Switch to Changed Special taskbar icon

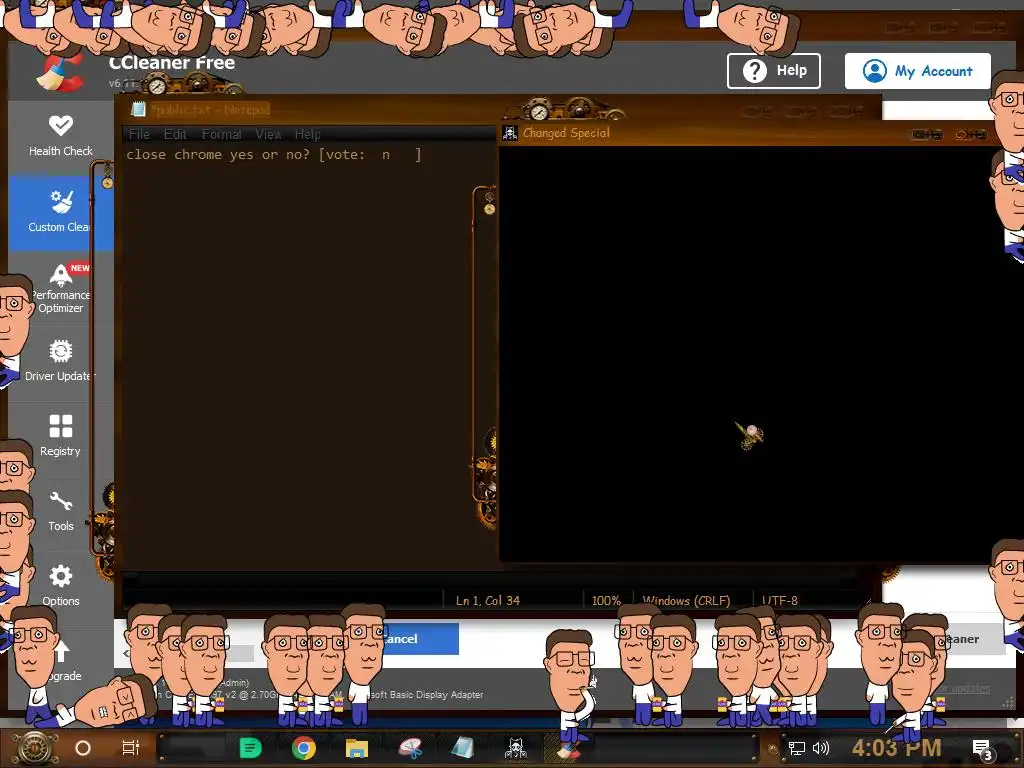coord(516,748)
